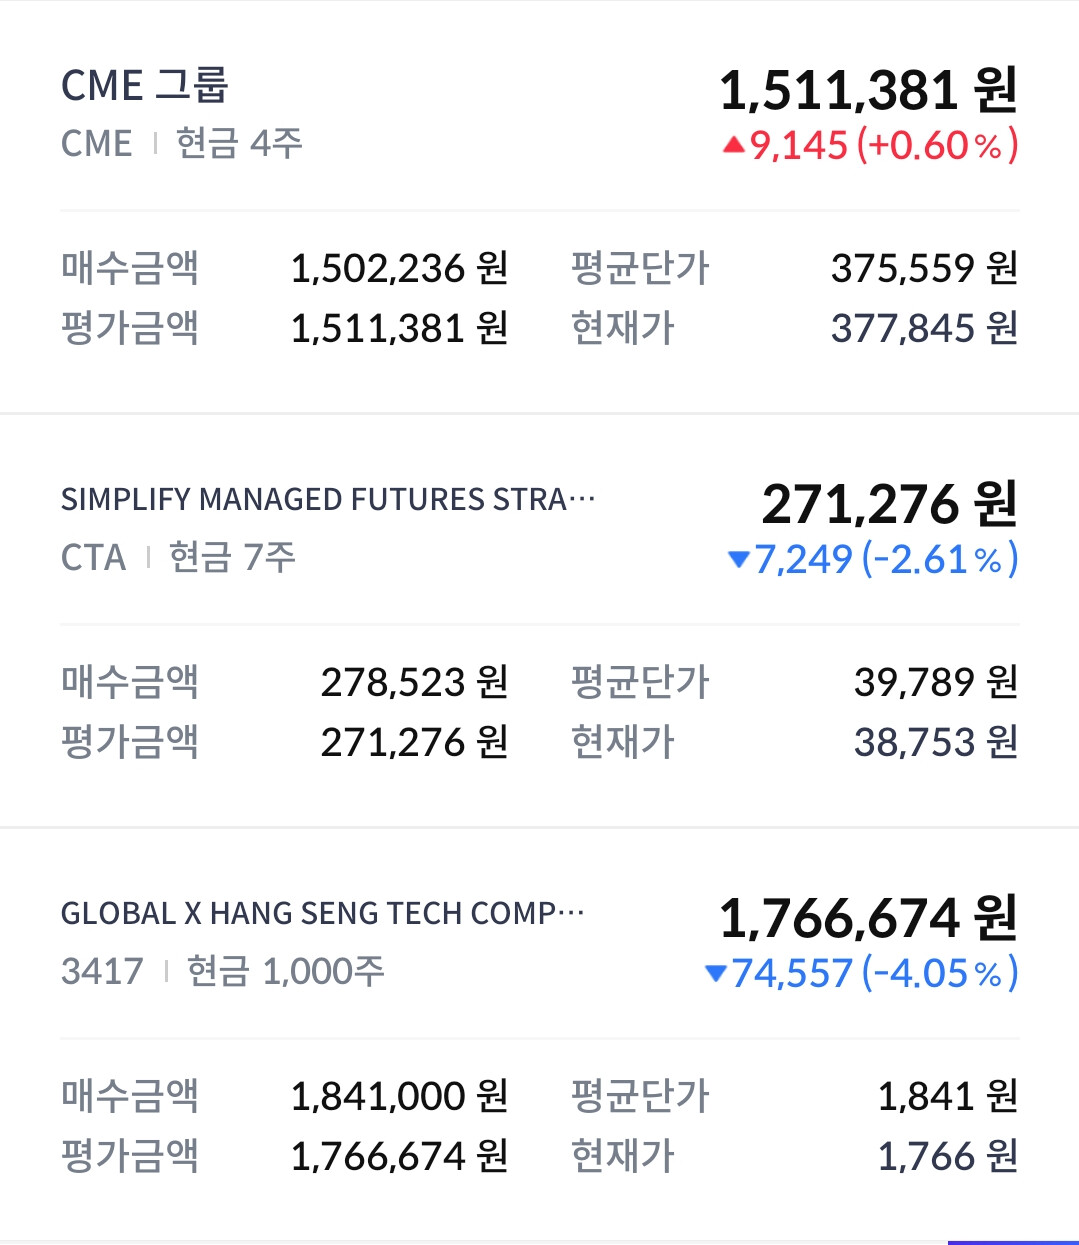1079x1245 pixels.
Task: Tap the +0.60% gain percentage
Action: [938, 146]
